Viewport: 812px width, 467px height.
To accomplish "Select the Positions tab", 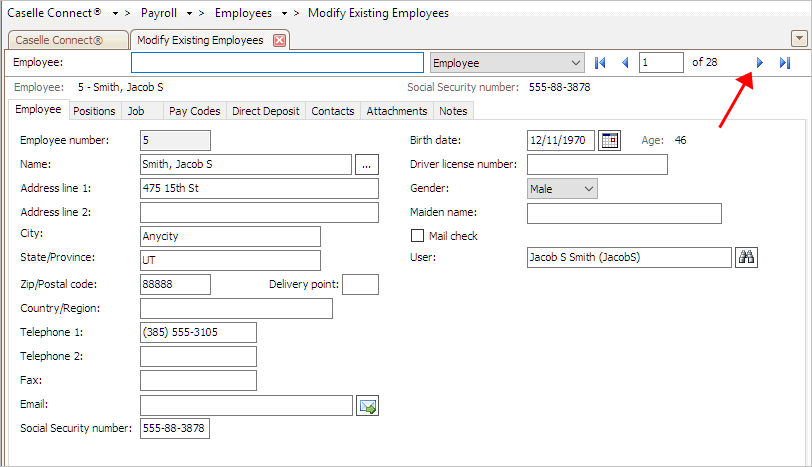I will [94, 111].
